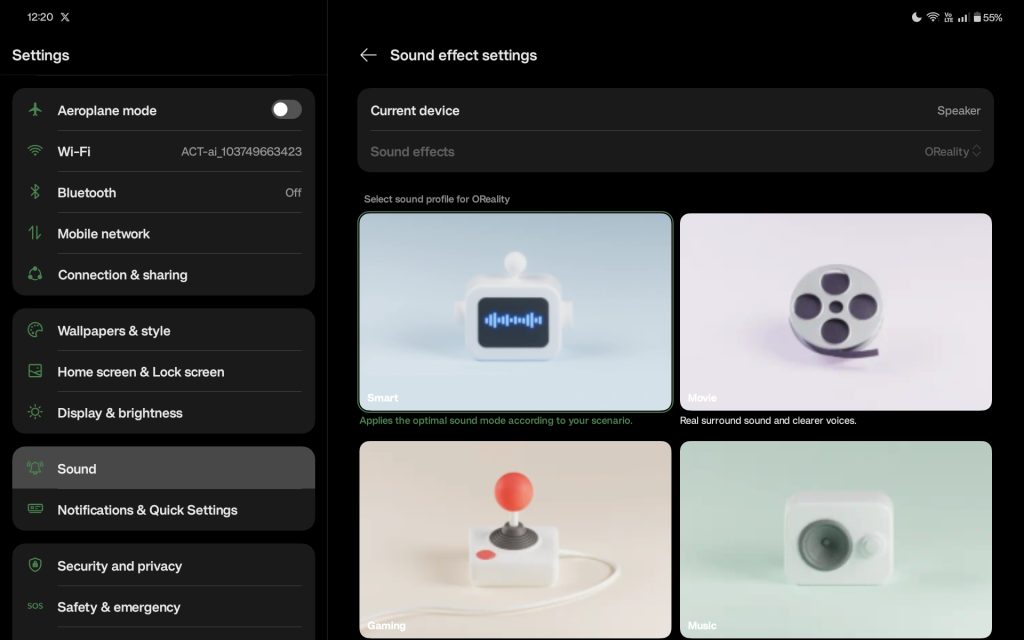
Task: Click the SOS Safety & emergency icon
Action: coord(36,607)
